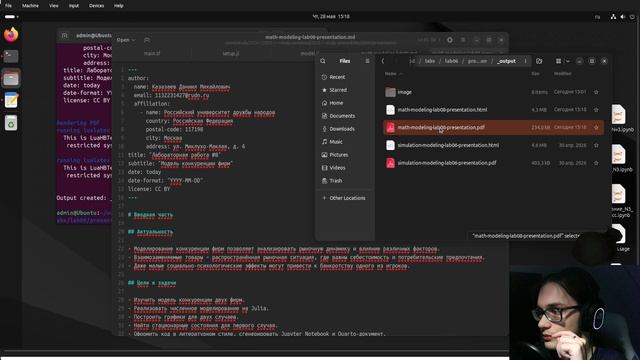Open the Devices menu

tap(96, 6)
